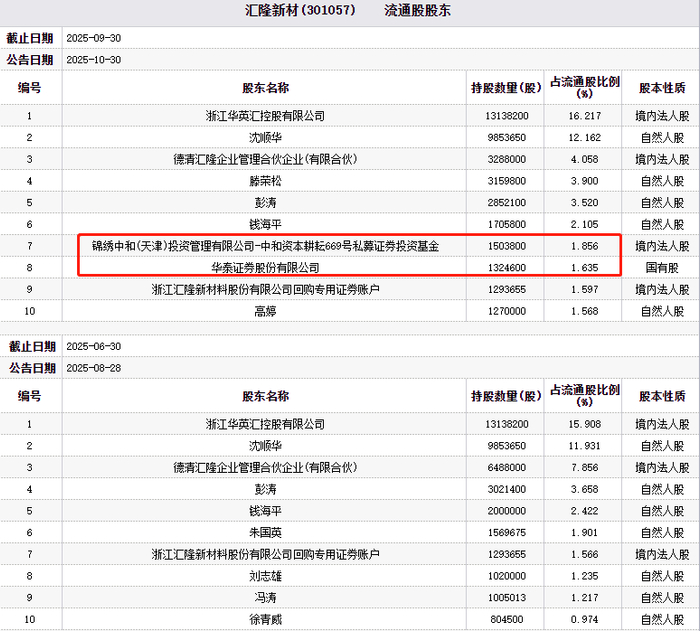The height and width of the screenshot is (631, 700).
Task: Click the share count '3159800'
Action: coord(507,181)
